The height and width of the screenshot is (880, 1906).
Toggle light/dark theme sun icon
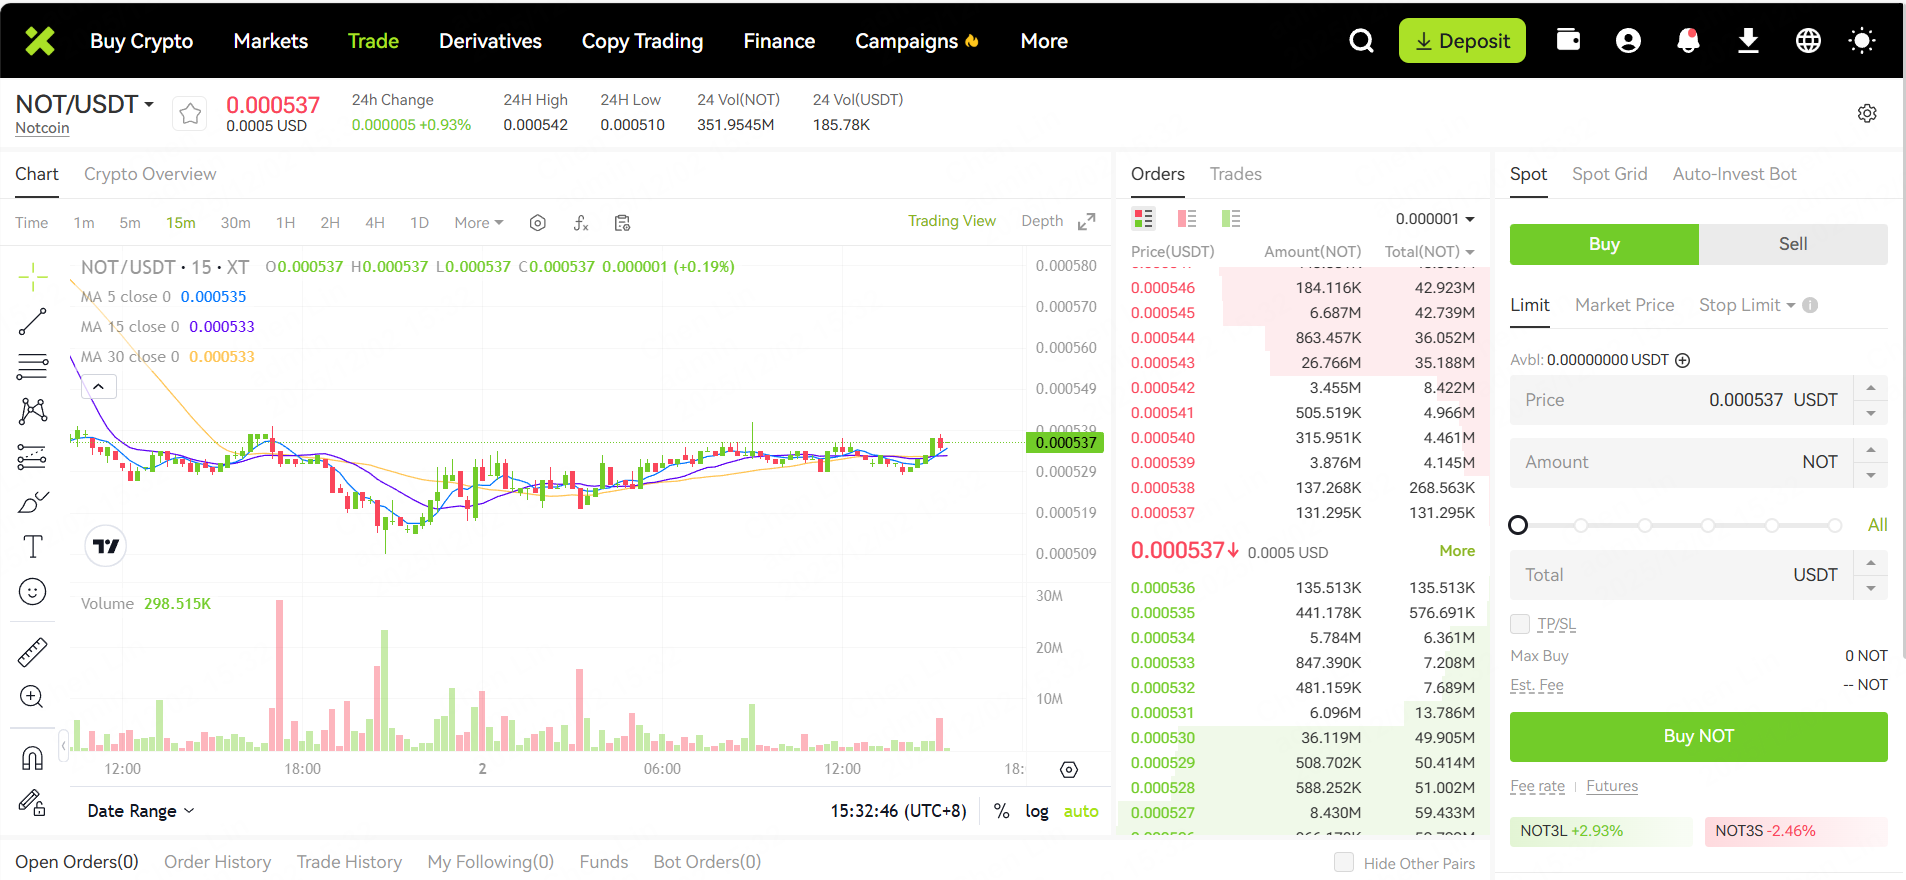point(1861,41)
